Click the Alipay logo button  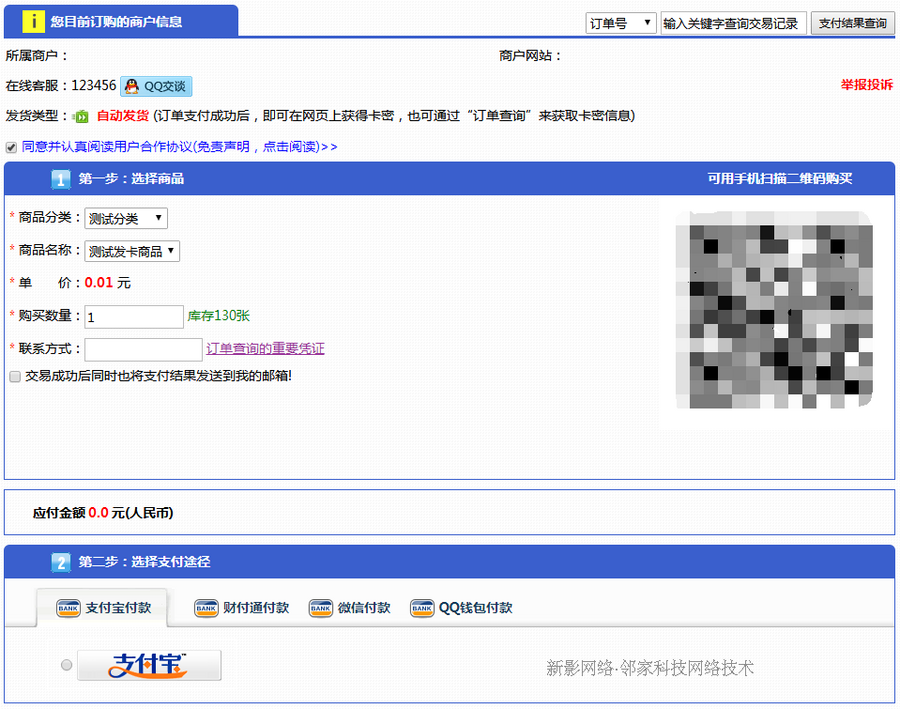coord(149,665)
